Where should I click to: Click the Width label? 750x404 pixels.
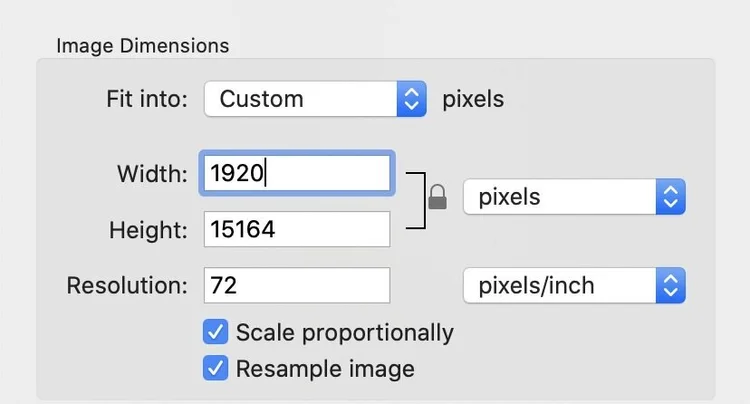click(152, 174)
